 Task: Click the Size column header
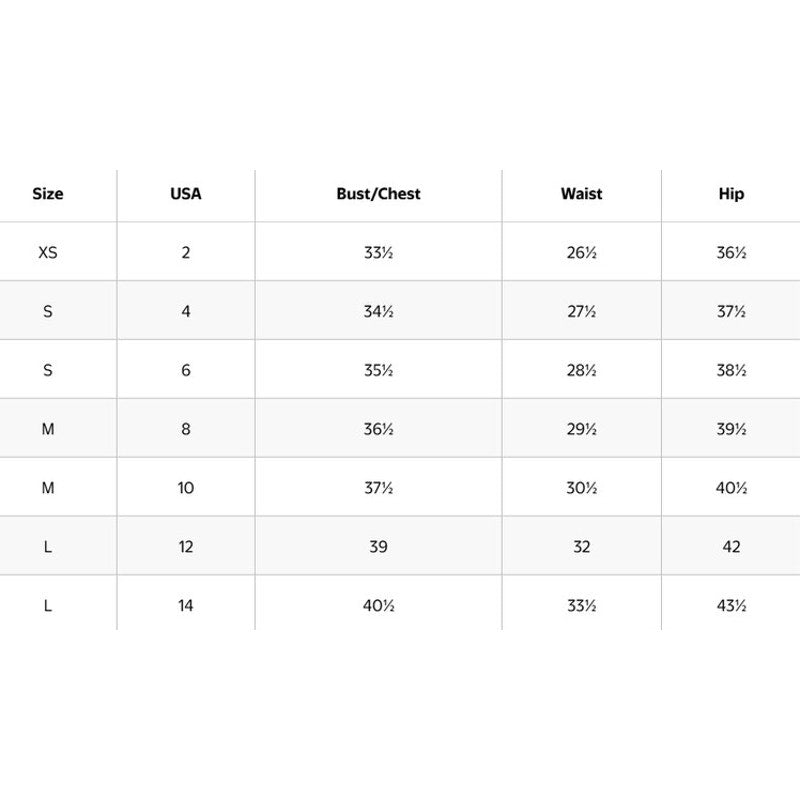[x=47, y=194]
